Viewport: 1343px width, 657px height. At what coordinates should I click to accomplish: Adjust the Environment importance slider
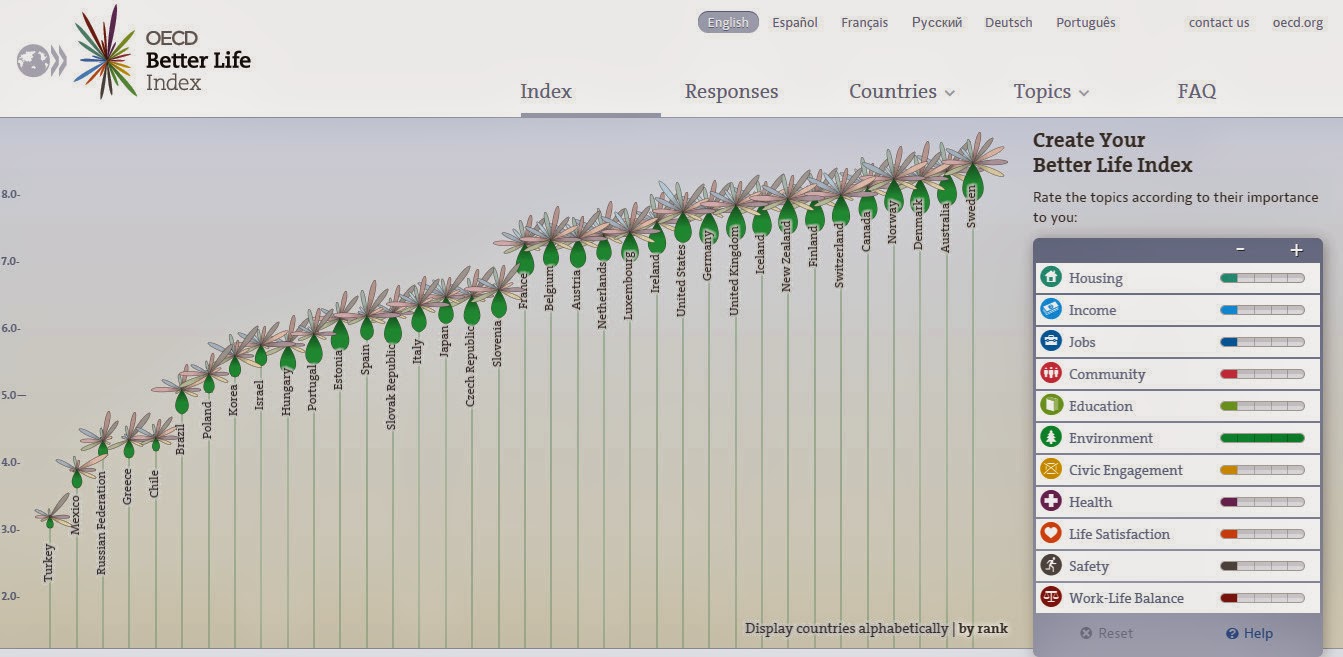pyautogui.click(x=1262, y=438)
